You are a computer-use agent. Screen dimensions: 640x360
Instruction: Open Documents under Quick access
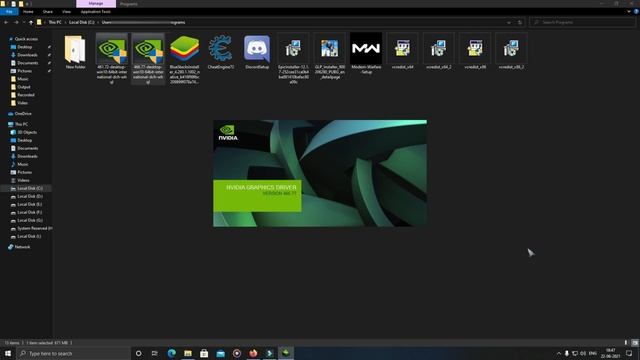pyautogui.click(x=27, y=63)
